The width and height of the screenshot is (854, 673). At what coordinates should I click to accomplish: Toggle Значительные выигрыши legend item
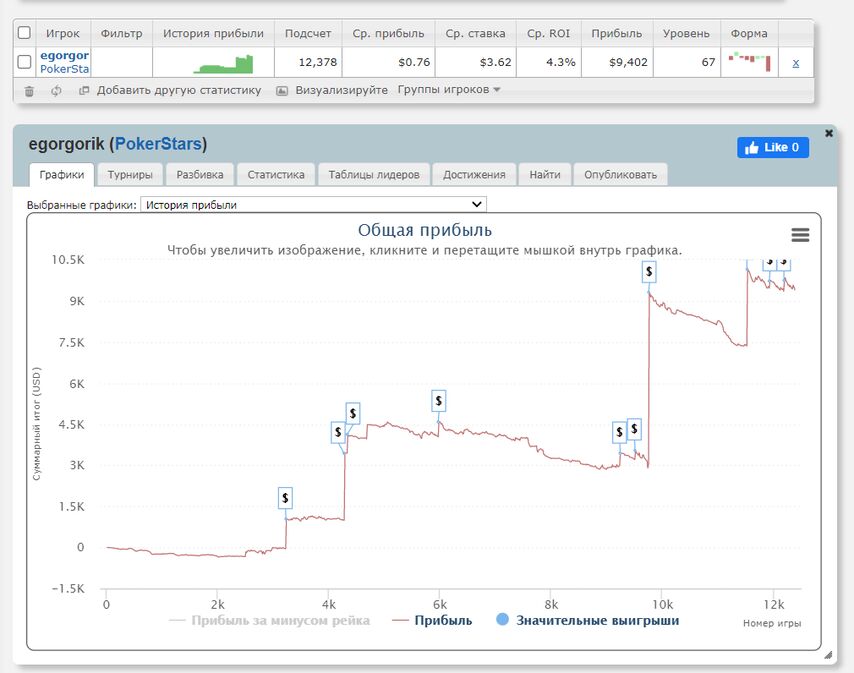point(587,620)
